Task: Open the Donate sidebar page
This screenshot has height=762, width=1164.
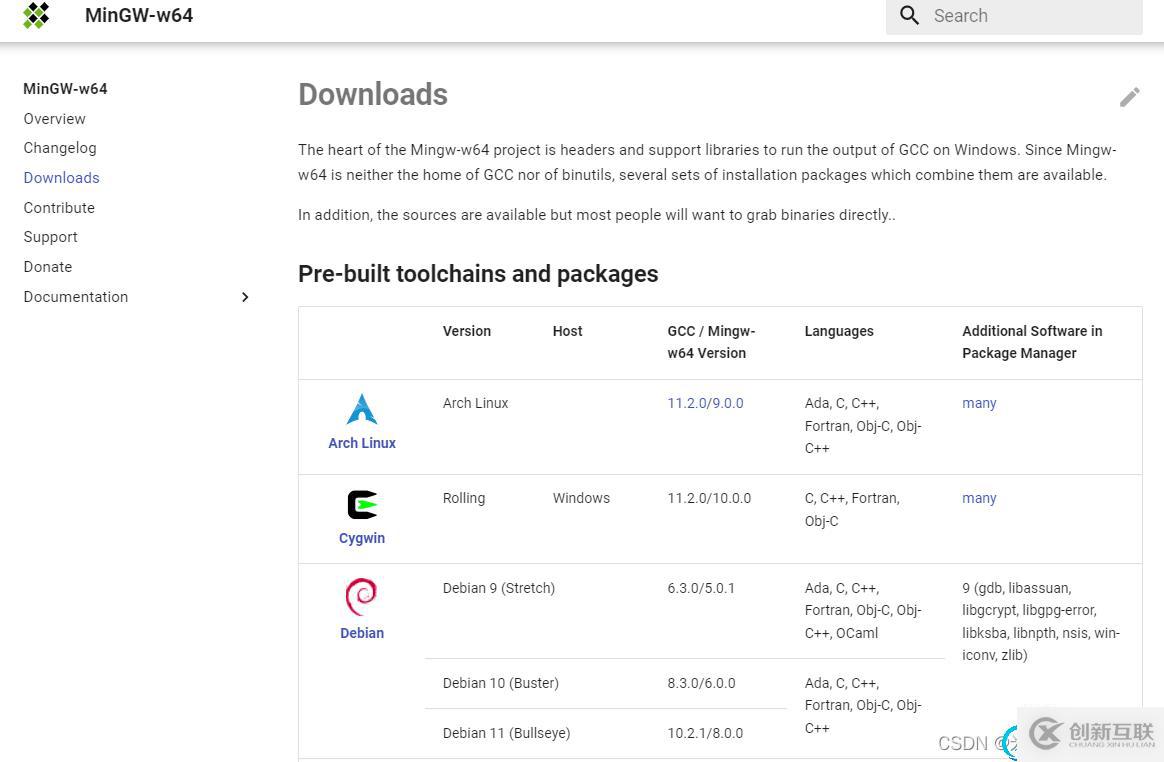Action: click(x=48, y=267)
